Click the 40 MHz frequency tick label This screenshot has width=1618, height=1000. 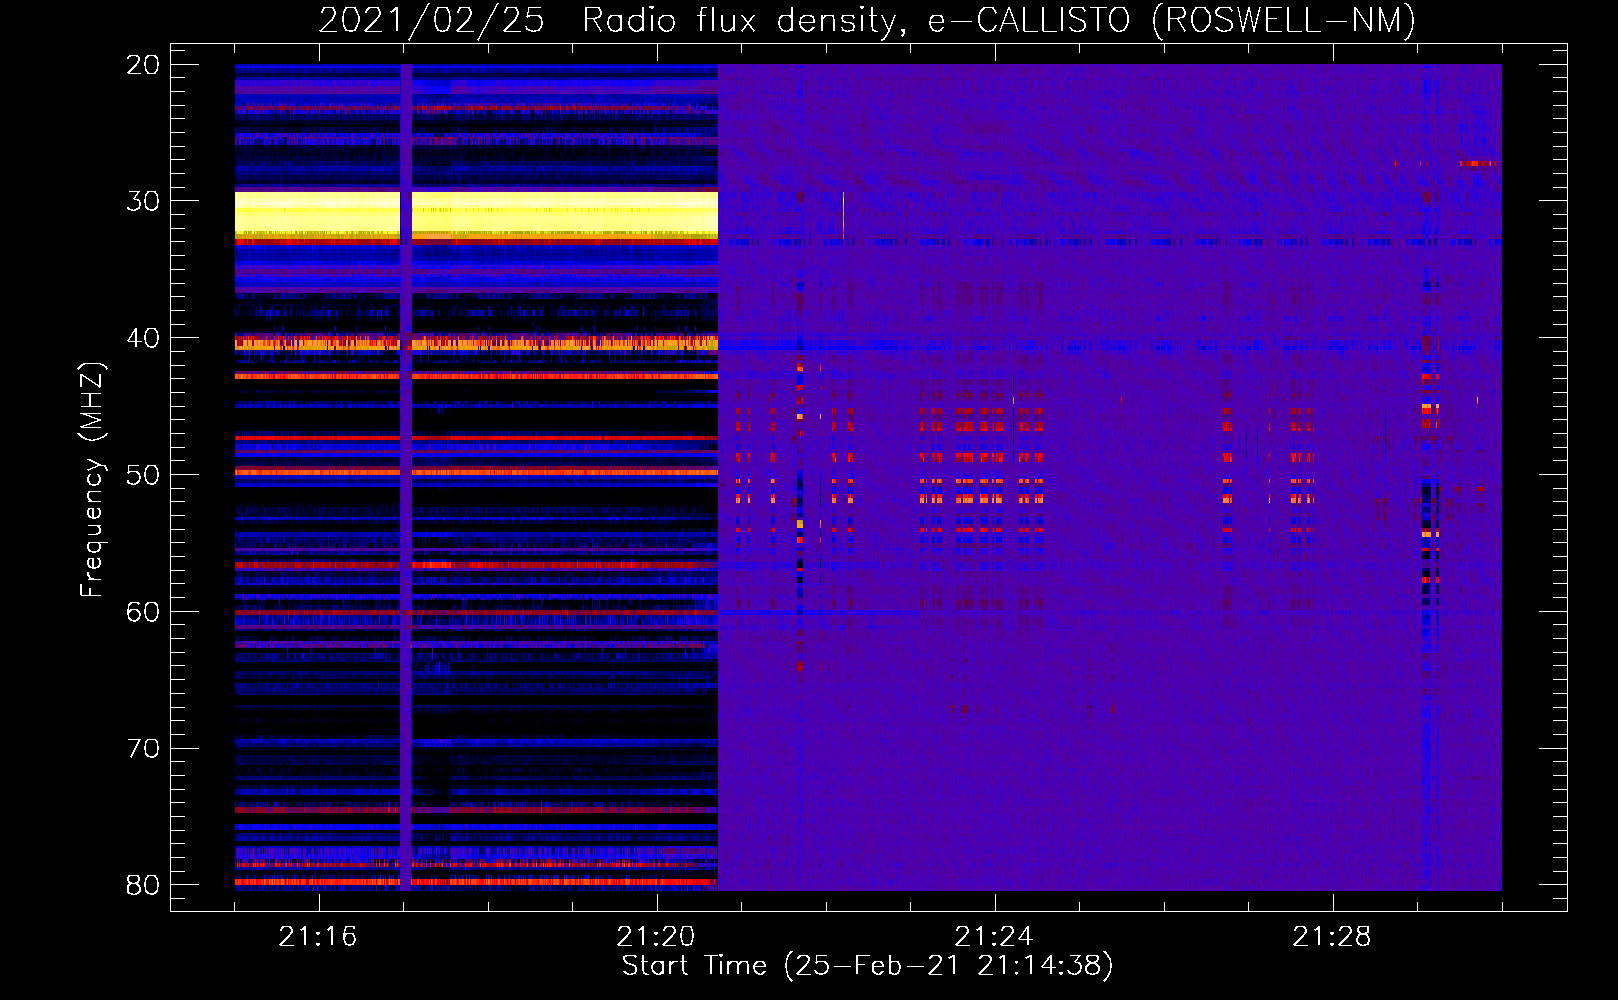143,338
